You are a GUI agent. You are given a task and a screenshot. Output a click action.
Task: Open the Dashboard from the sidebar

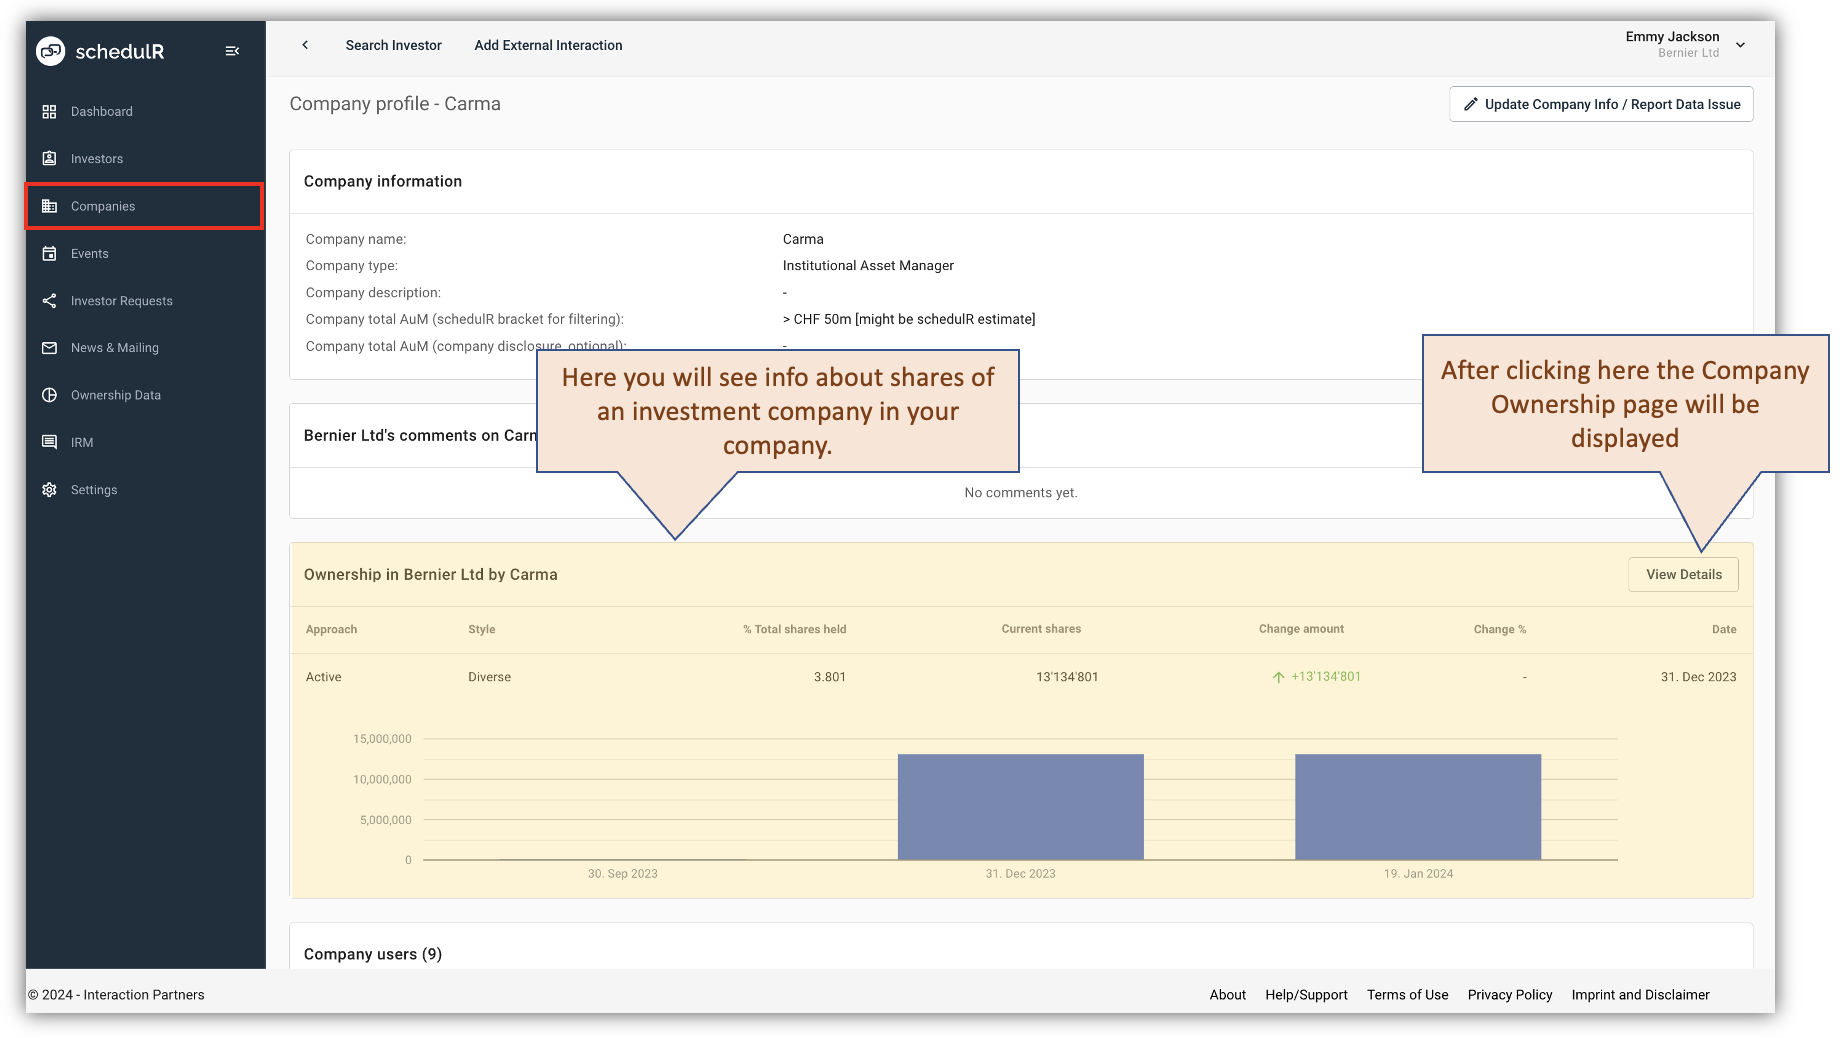[x=101, y=111]
